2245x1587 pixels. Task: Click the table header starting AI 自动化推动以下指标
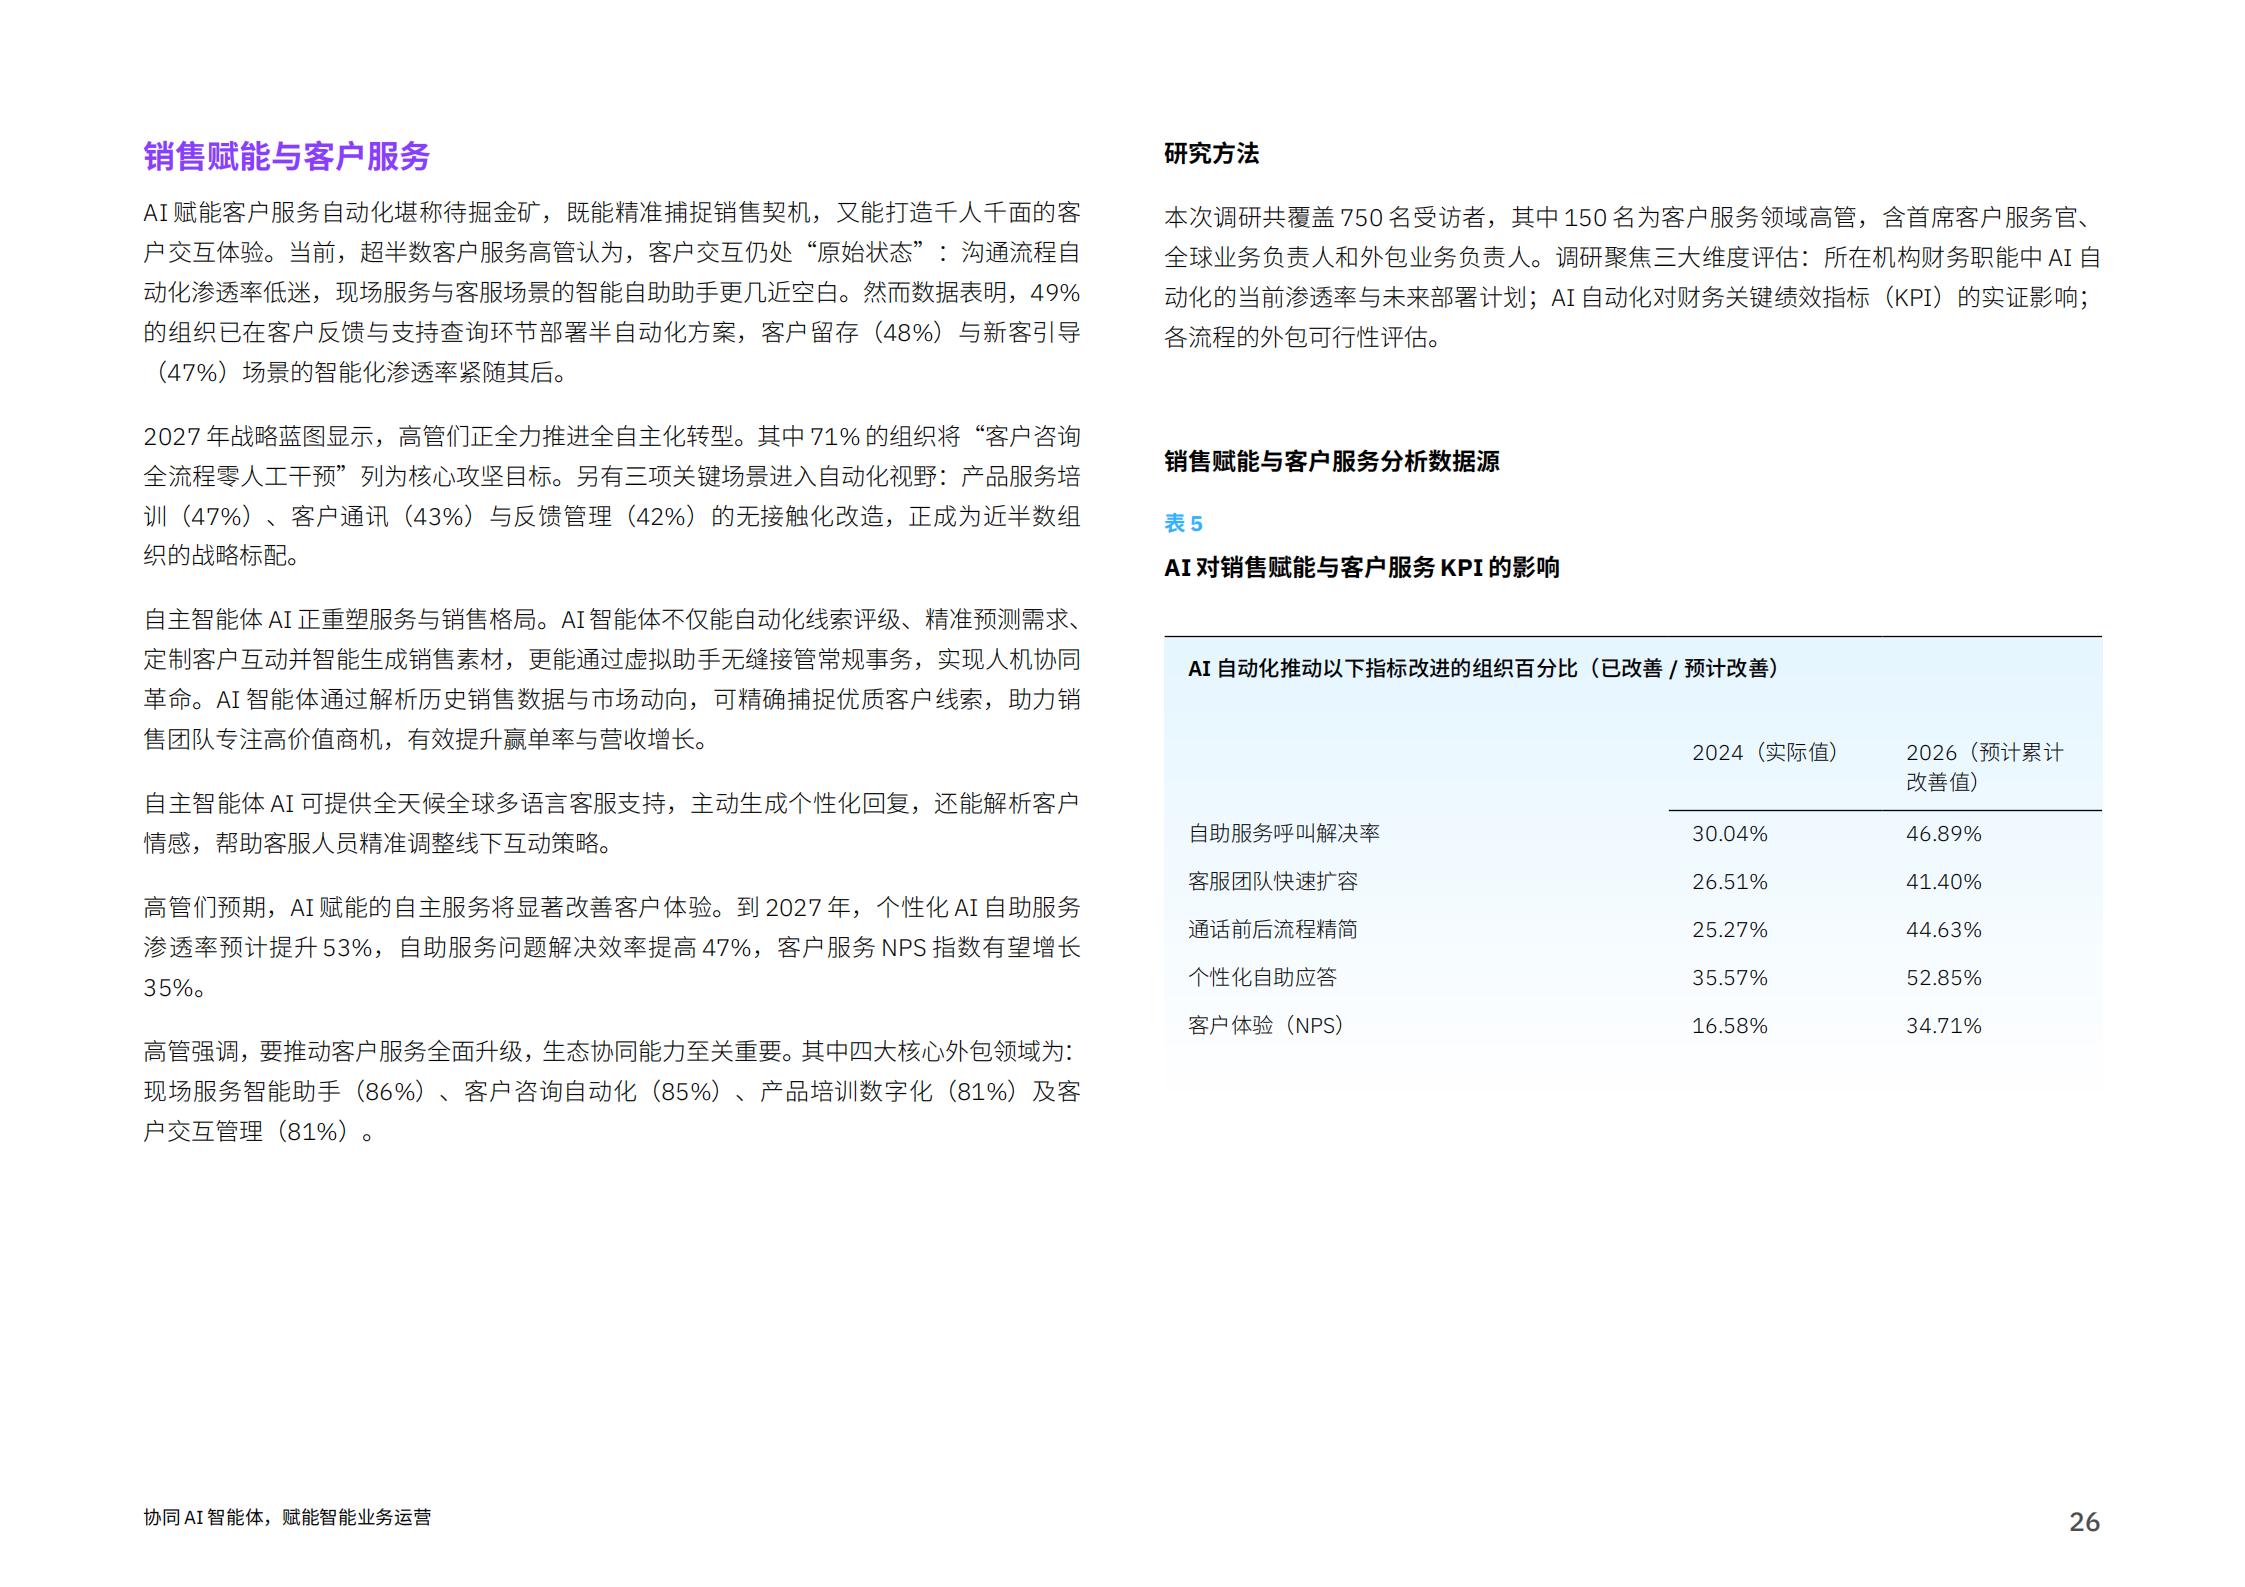coord(1483,669)
